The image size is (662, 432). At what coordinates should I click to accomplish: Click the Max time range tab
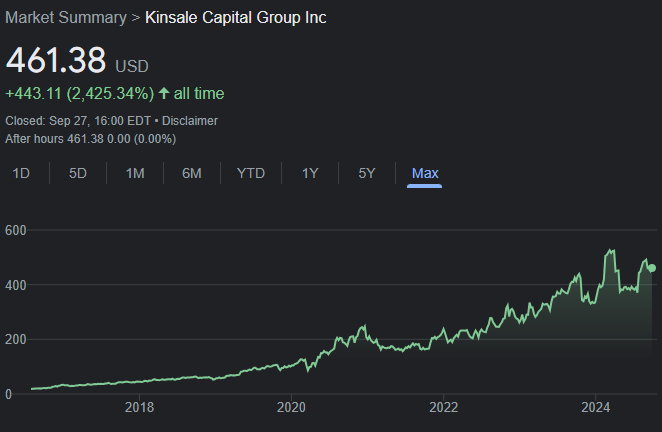point(425,173)
